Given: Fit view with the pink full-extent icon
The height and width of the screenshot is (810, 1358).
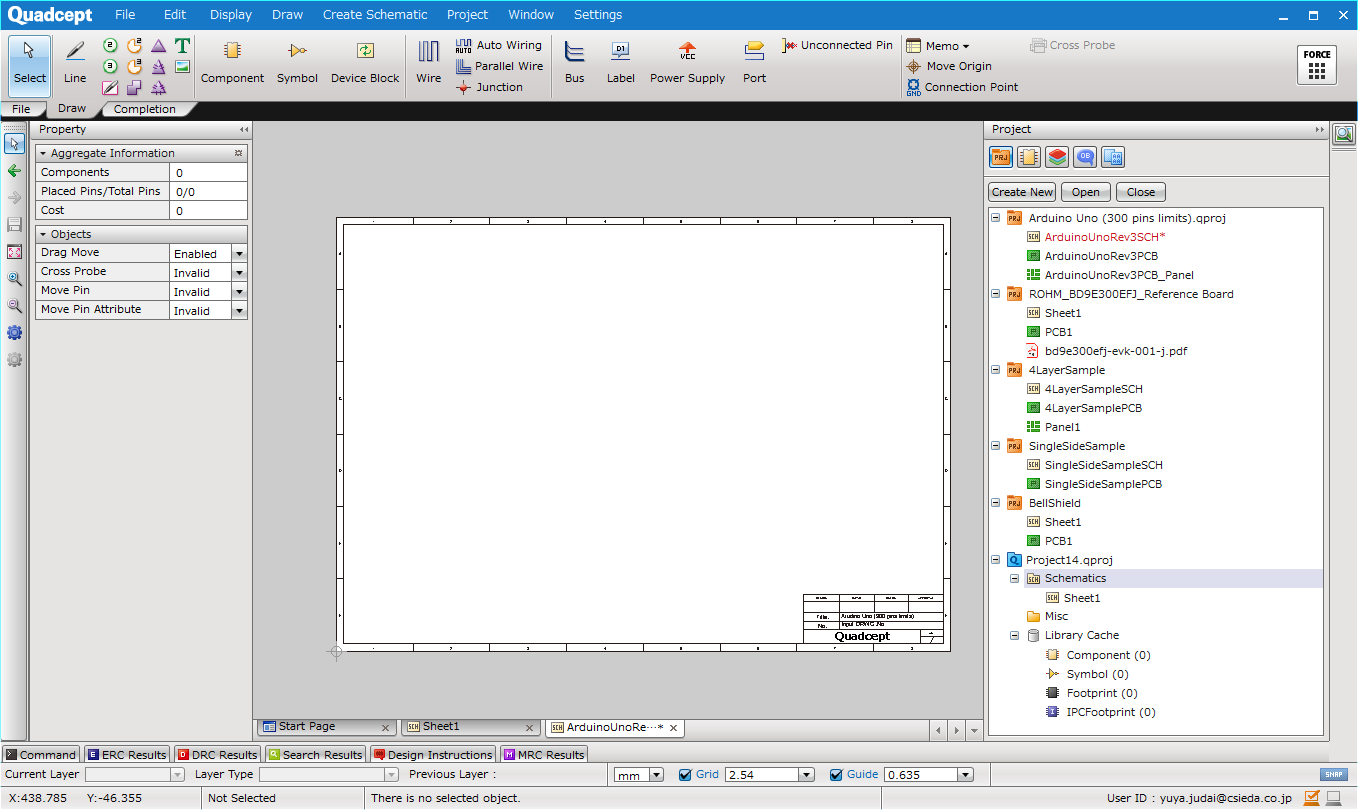Looking at the screenshot, I should (14, 252).
